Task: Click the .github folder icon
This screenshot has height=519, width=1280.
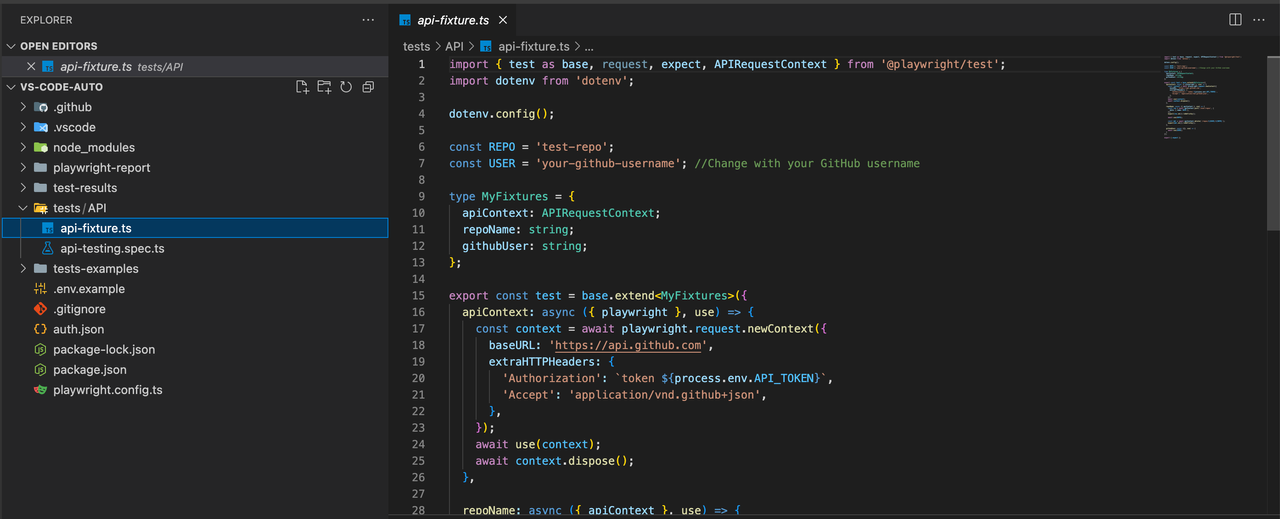Action: pyautogui.click(x=41, y=107)
